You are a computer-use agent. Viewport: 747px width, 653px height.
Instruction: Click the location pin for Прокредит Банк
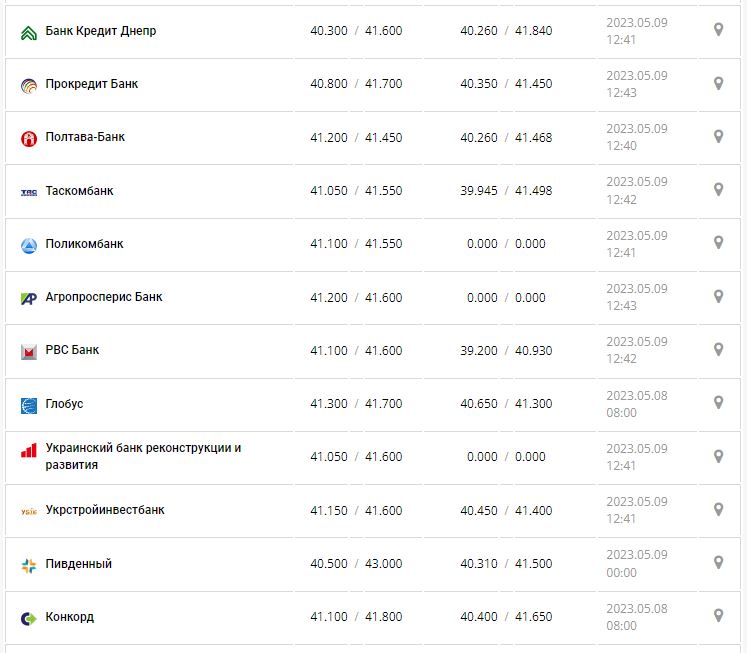pos(718,83)
